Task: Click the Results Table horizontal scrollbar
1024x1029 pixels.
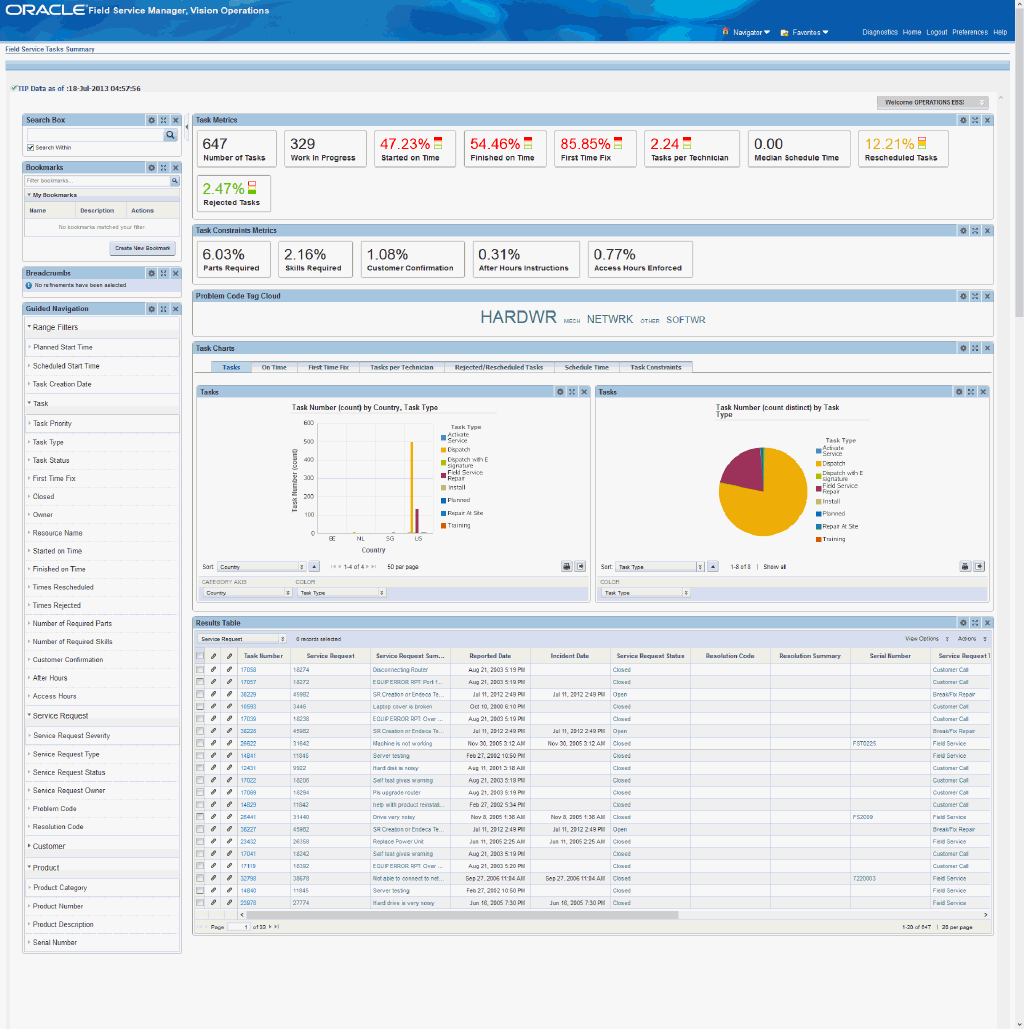Action: click(462, 914)
